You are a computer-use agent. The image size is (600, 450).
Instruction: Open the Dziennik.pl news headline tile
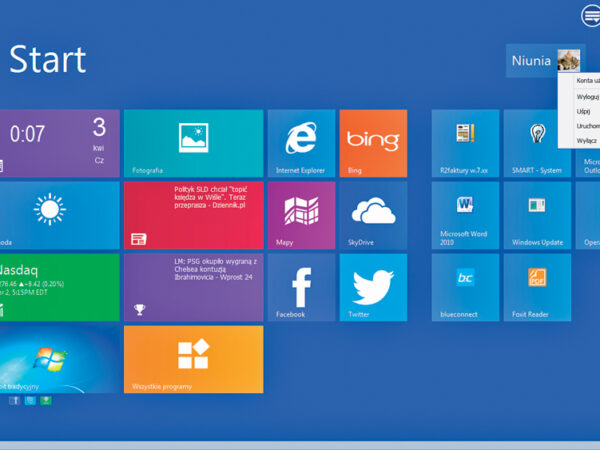coord(193,215)
